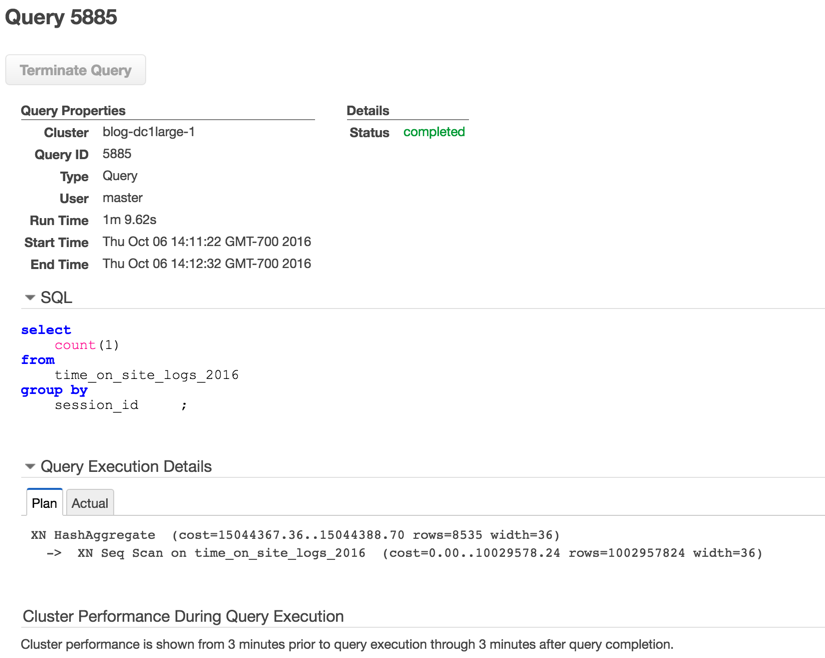Click the select keyword in SQL
825x658 pixels.
tap(46, 330)
